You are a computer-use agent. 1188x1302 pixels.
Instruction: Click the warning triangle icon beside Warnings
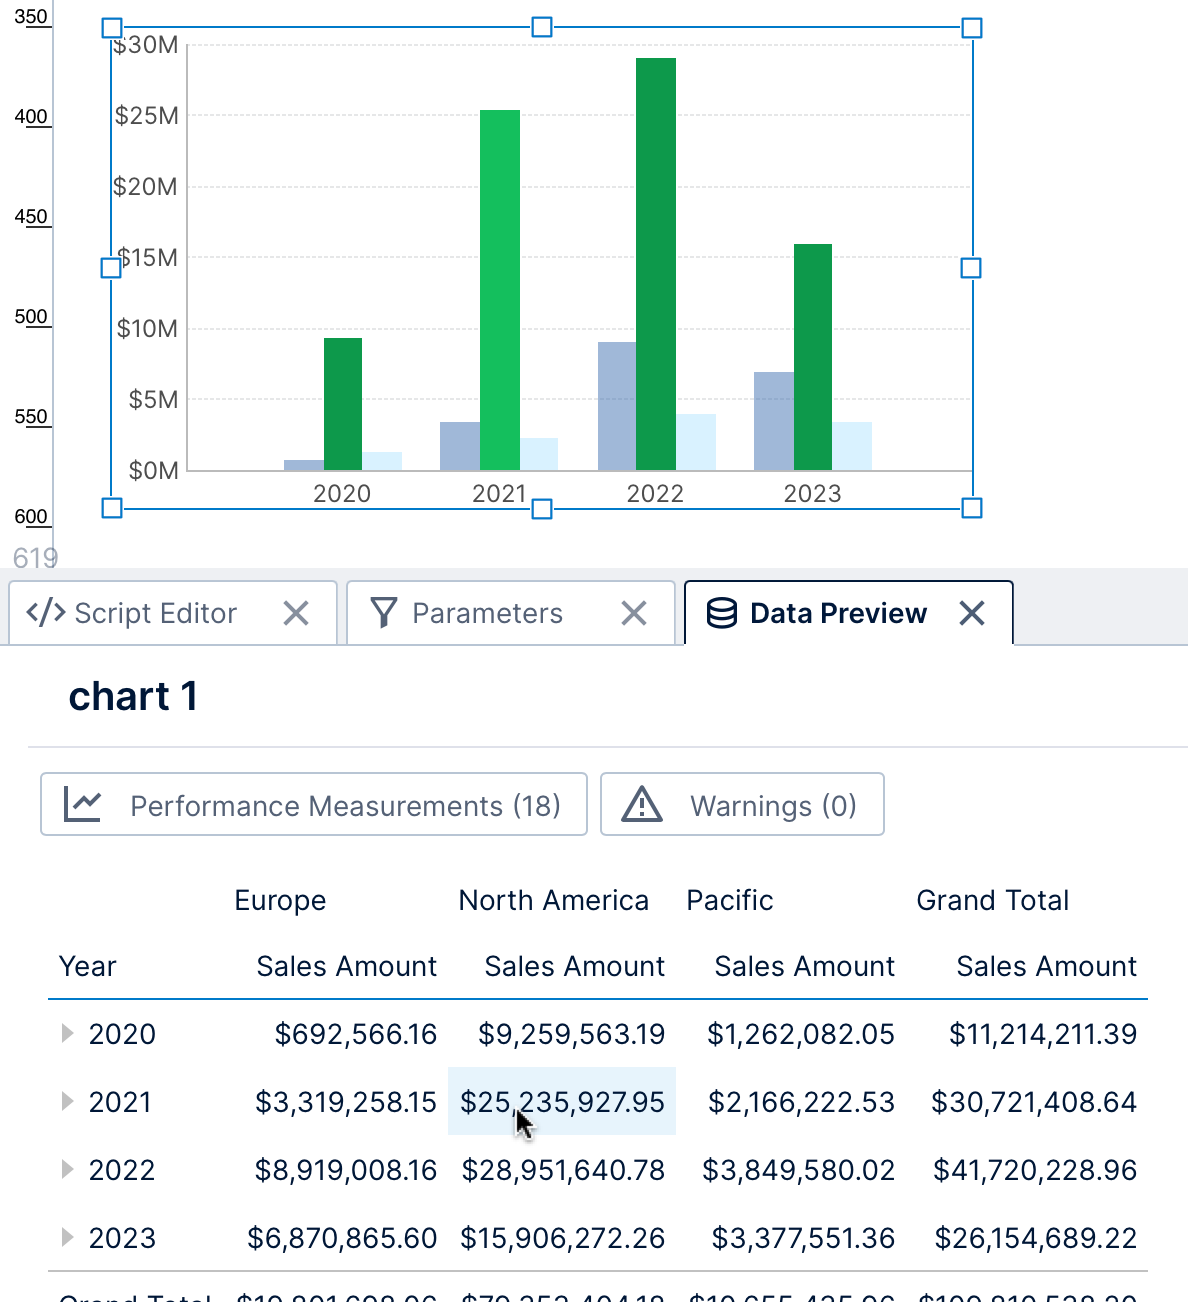pyautogui.click(x=645, y=804)
